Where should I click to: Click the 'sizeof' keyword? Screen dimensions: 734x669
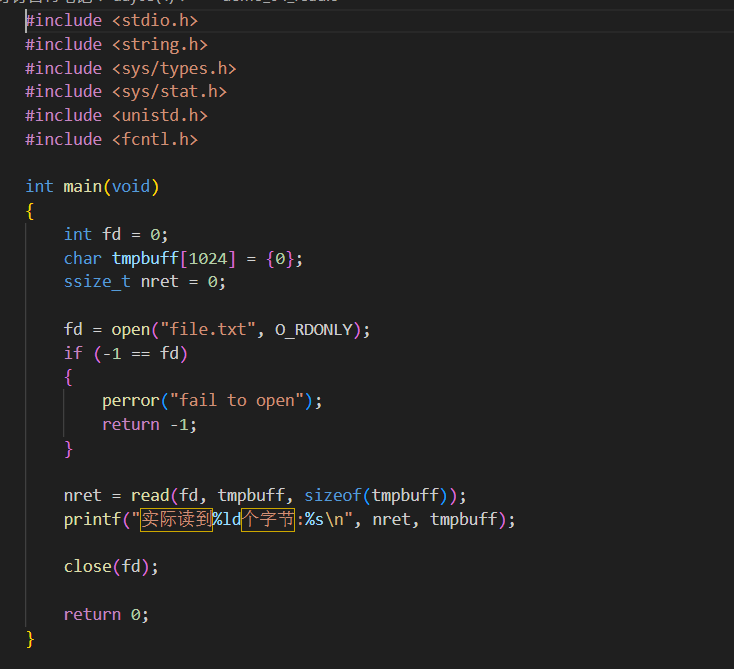[x=333, y=495]
